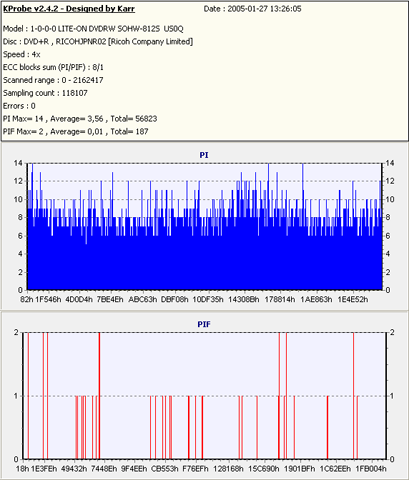Click the 10DF35h label on PI axis
The image size is (409, 480).
click(x=208, y=299)
